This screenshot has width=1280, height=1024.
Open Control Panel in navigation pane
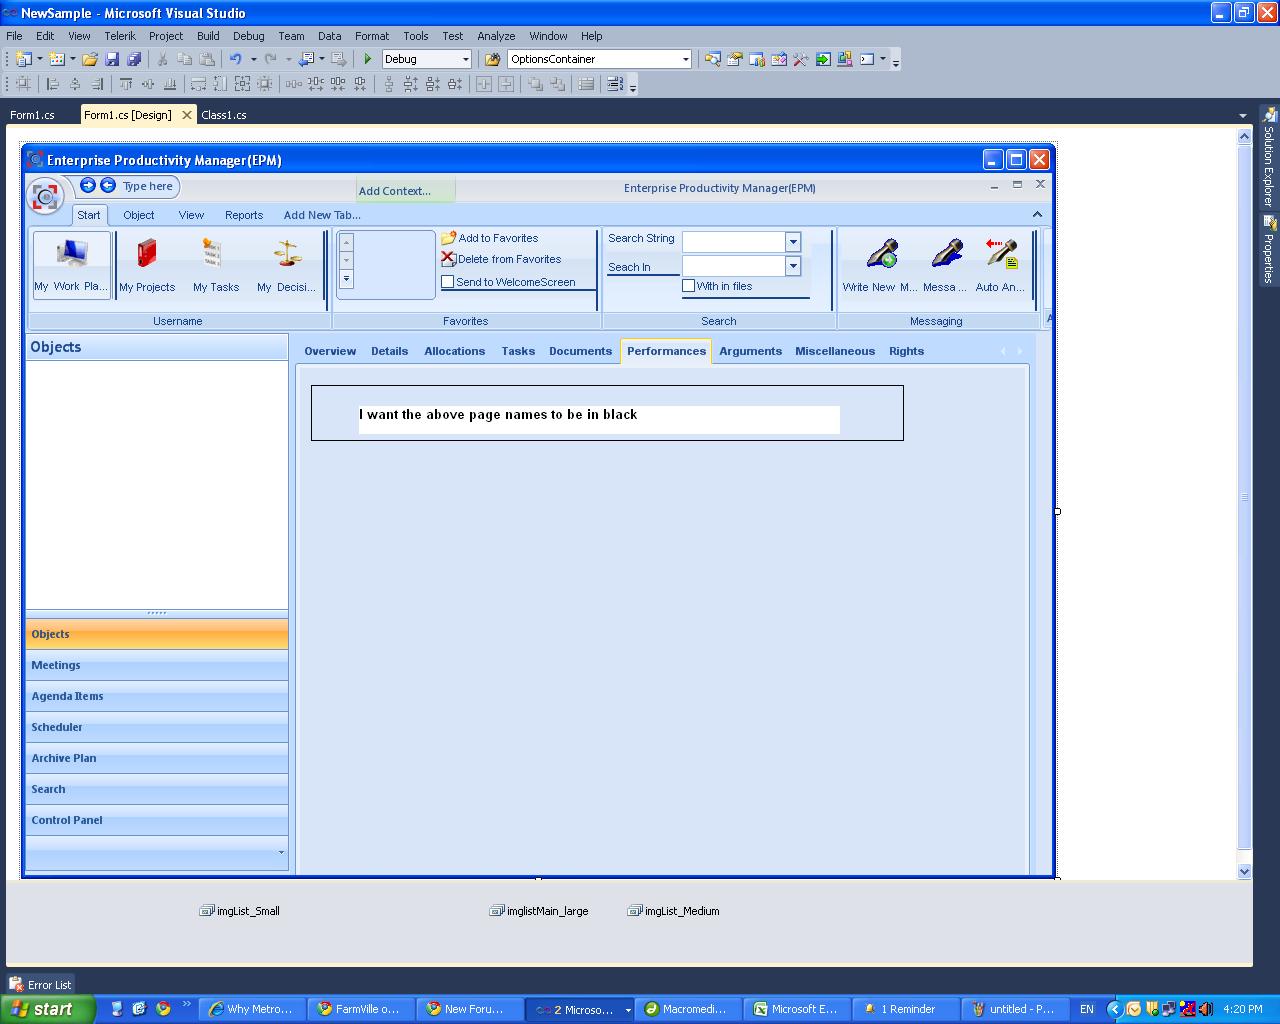click(x=157, y=820)
